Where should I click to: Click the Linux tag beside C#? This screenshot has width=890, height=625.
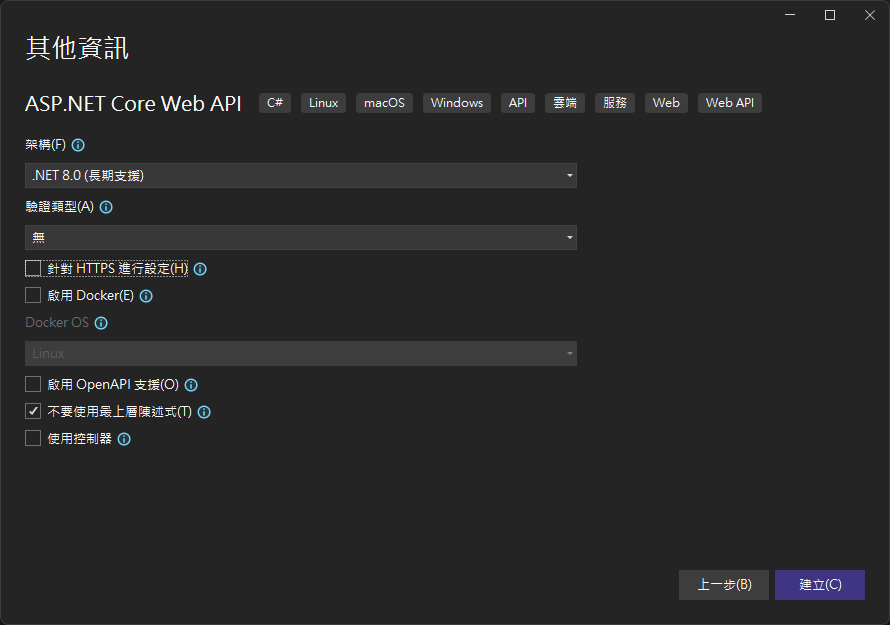pos(324,103)
